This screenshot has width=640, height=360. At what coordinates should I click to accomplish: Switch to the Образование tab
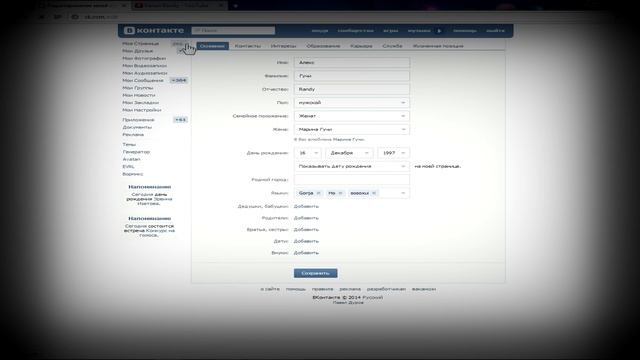323,46
